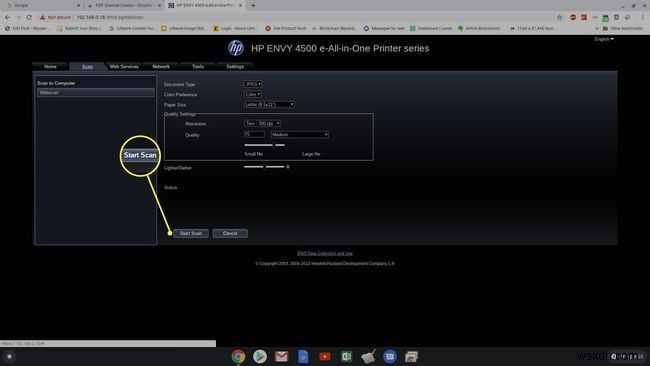Image resolution: width=650 pixels, height=366 pixels.
Task: Click the browser address bar URL
Action: click(110, 17)
